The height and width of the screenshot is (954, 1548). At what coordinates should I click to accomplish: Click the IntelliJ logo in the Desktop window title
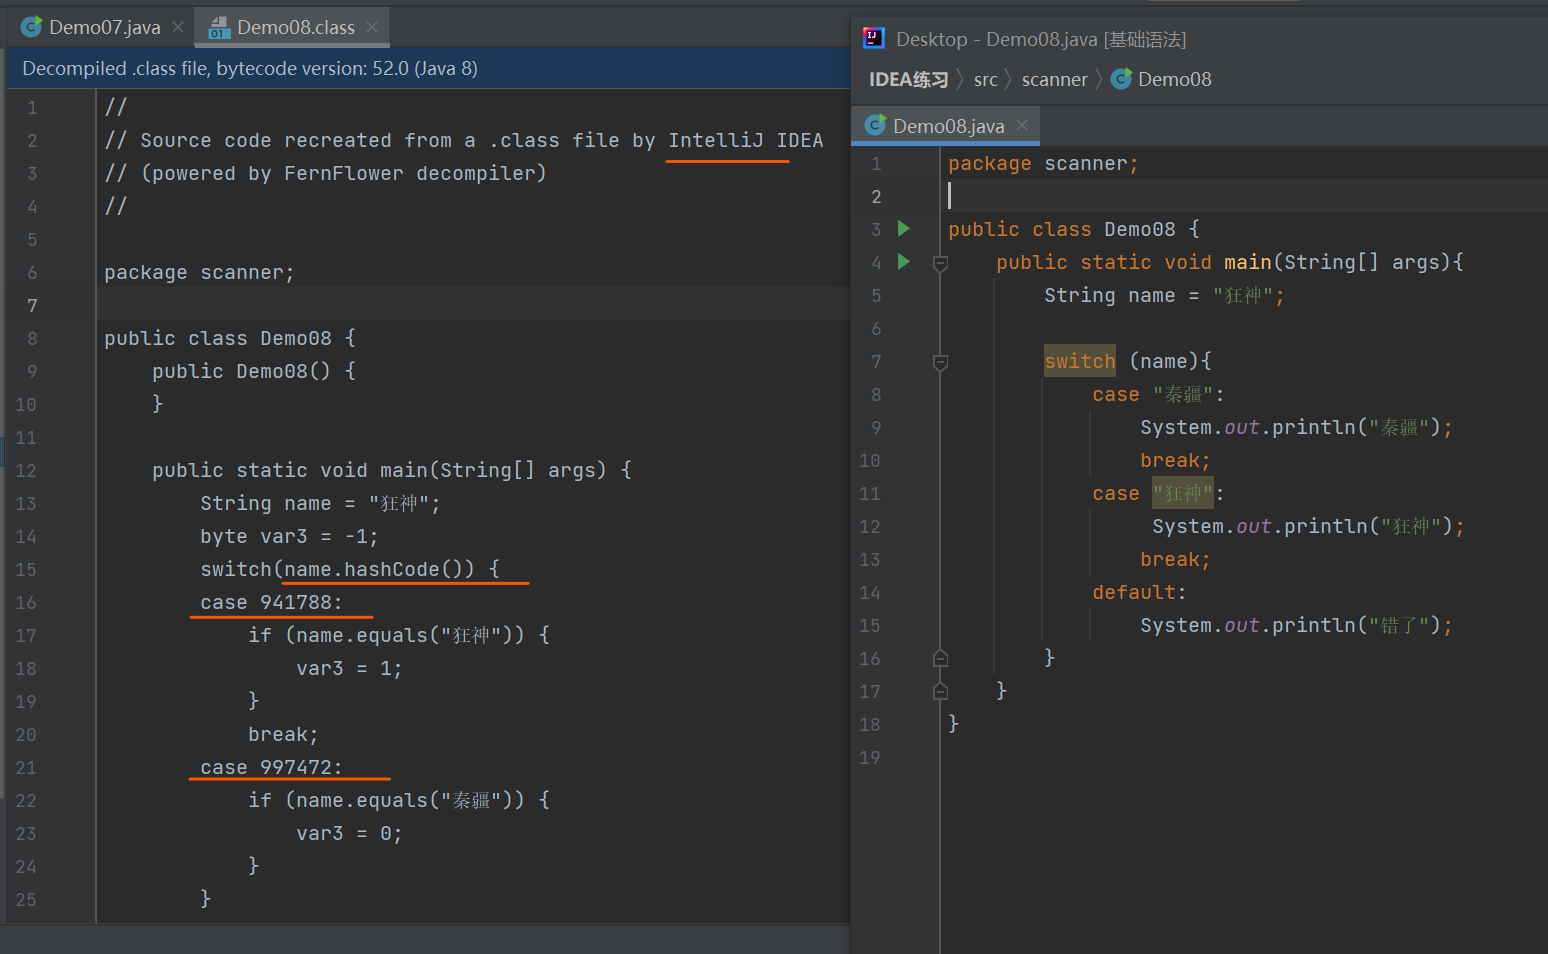pos(874,39)
